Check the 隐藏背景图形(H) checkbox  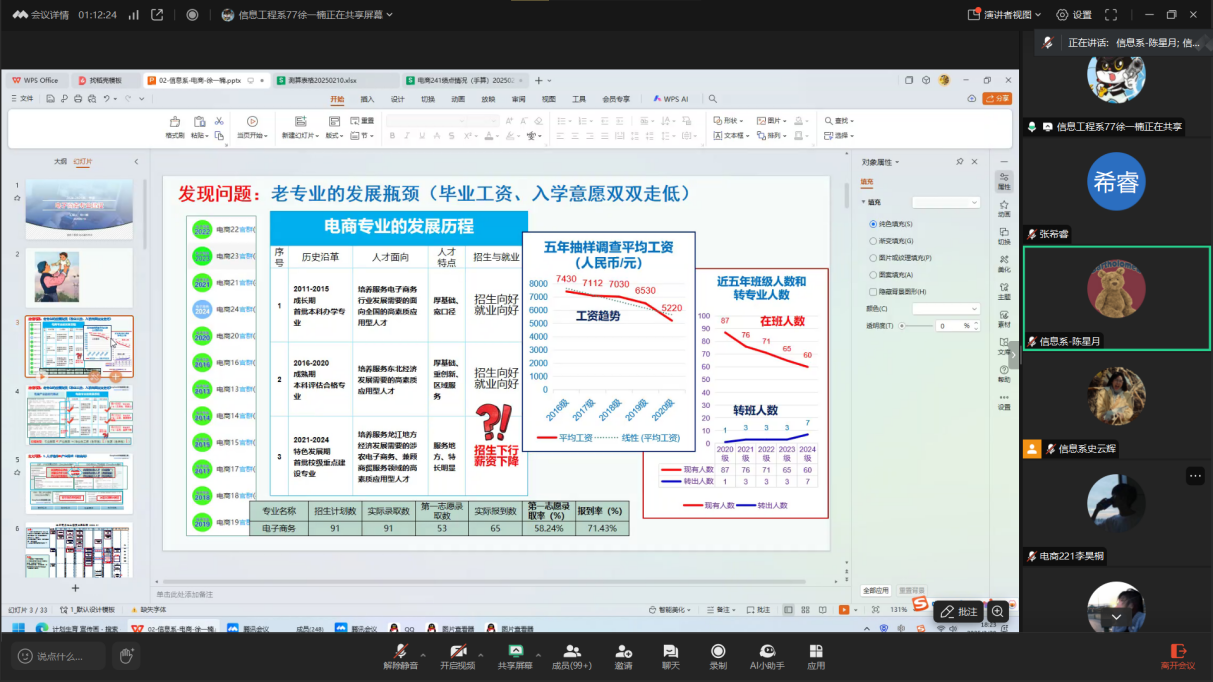[873, 291]
